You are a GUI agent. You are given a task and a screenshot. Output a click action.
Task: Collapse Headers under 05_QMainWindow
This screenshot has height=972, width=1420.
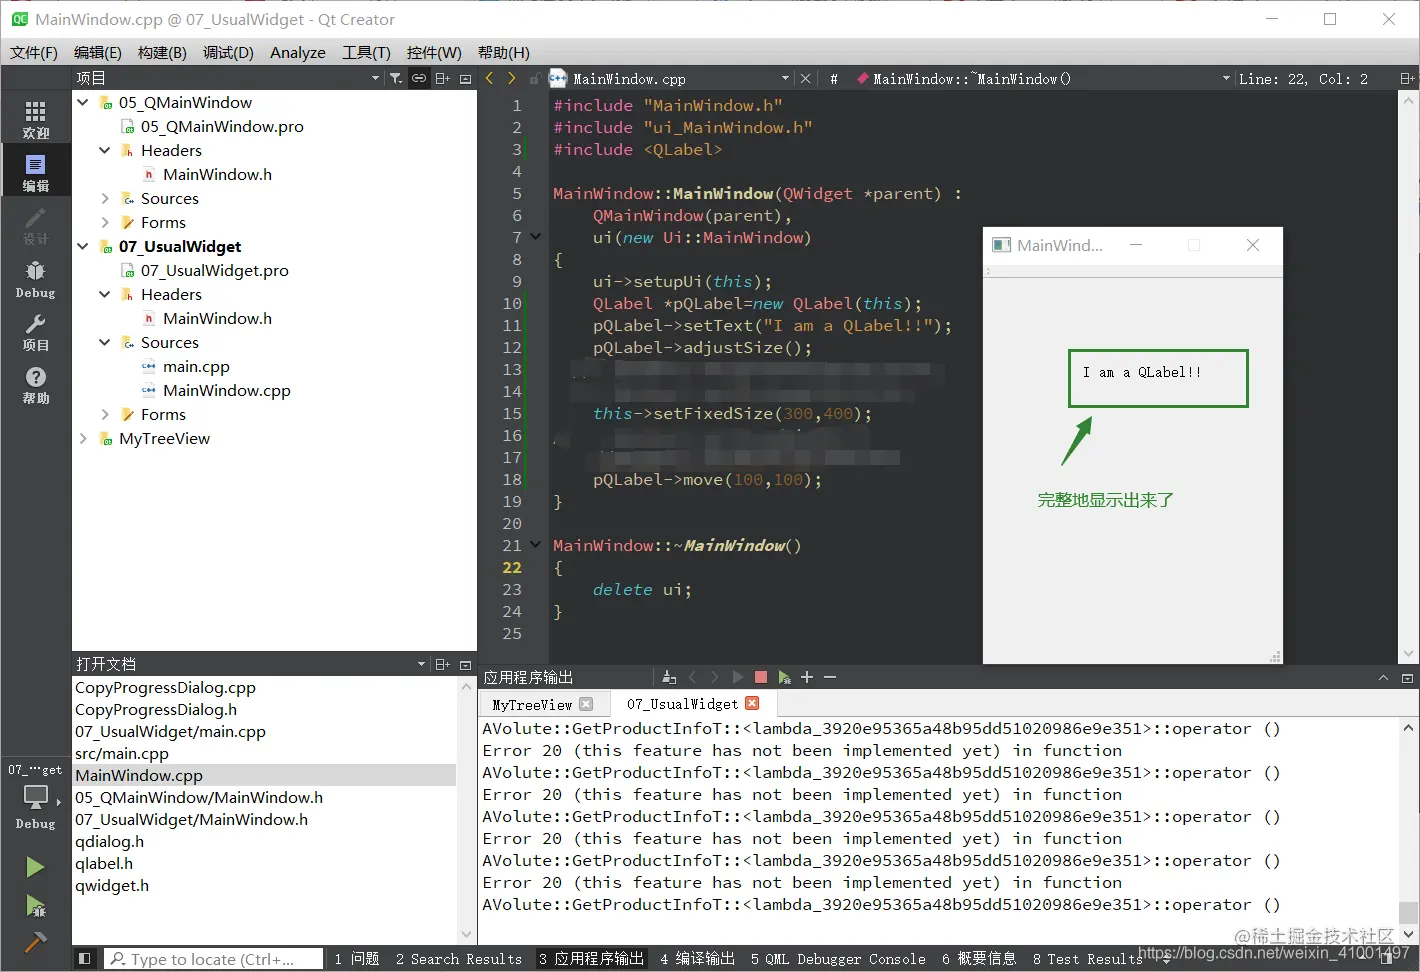[105, 150]
